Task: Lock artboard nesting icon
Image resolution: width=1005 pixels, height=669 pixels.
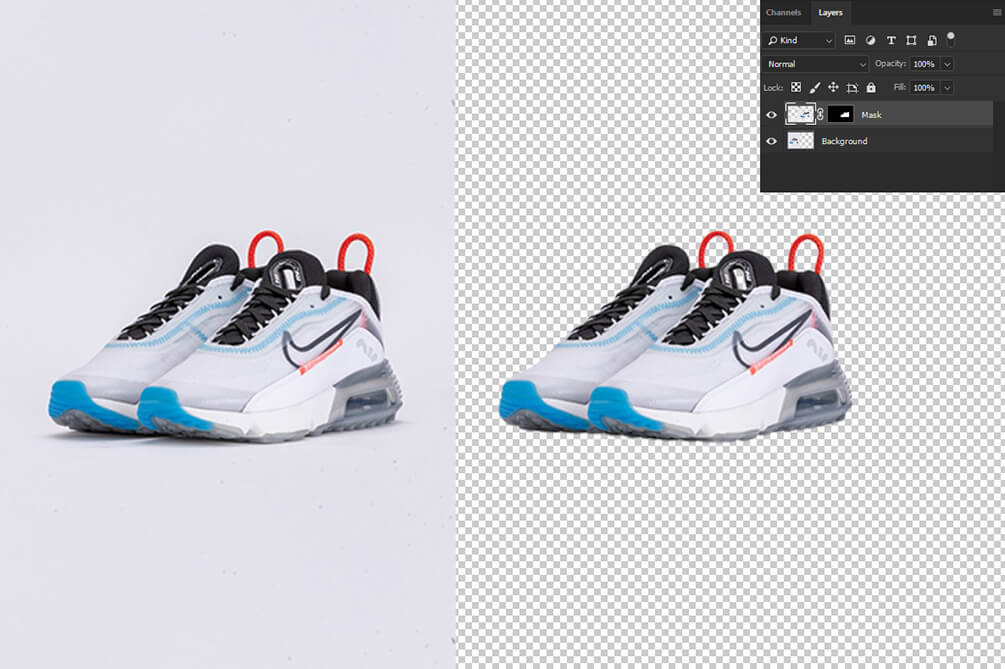Action: pos(852,88)
